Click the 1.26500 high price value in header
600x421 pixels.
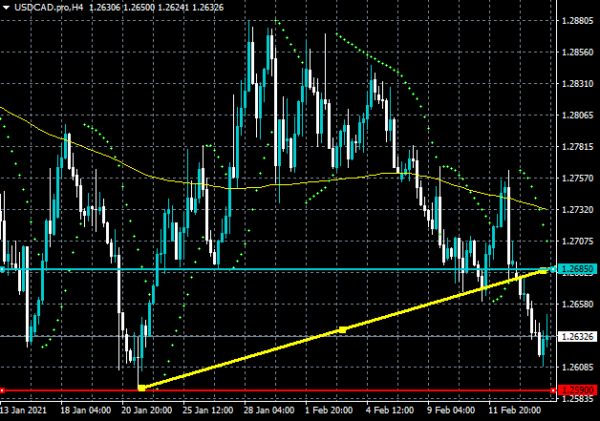coord(139,7)
